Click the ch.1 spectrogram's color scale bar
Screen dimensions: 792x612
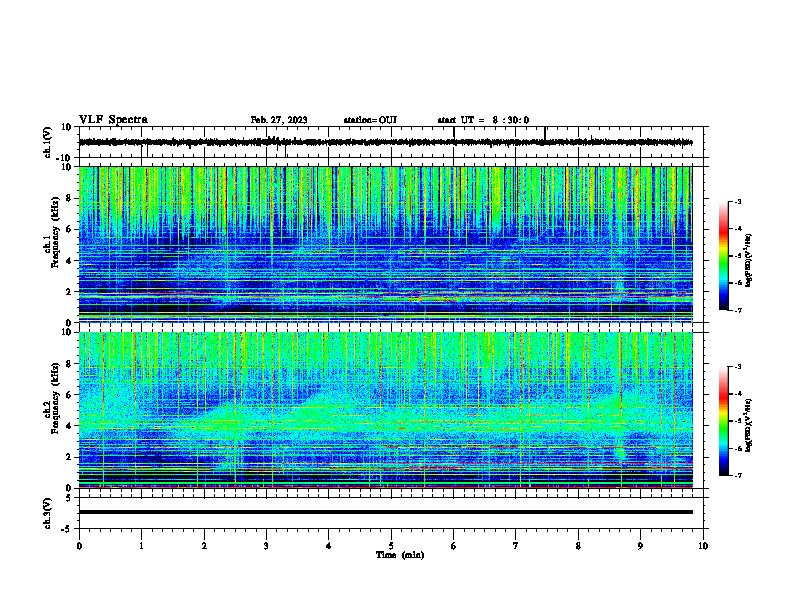click(723, 256)
